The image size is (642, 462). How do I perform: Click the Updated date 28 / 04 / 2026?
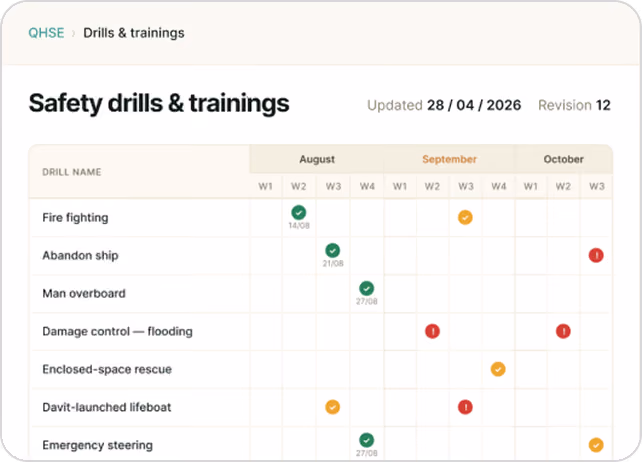(x=474, y=105)
